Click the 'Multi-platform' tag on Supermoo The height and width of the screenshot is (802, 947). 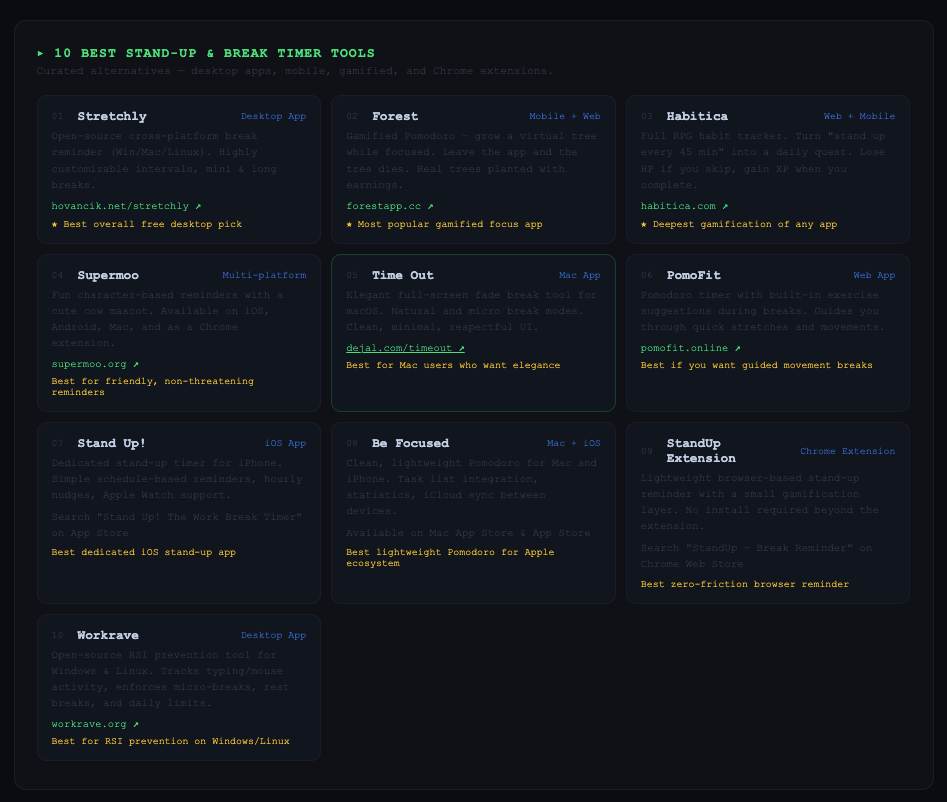coord(265,275)
